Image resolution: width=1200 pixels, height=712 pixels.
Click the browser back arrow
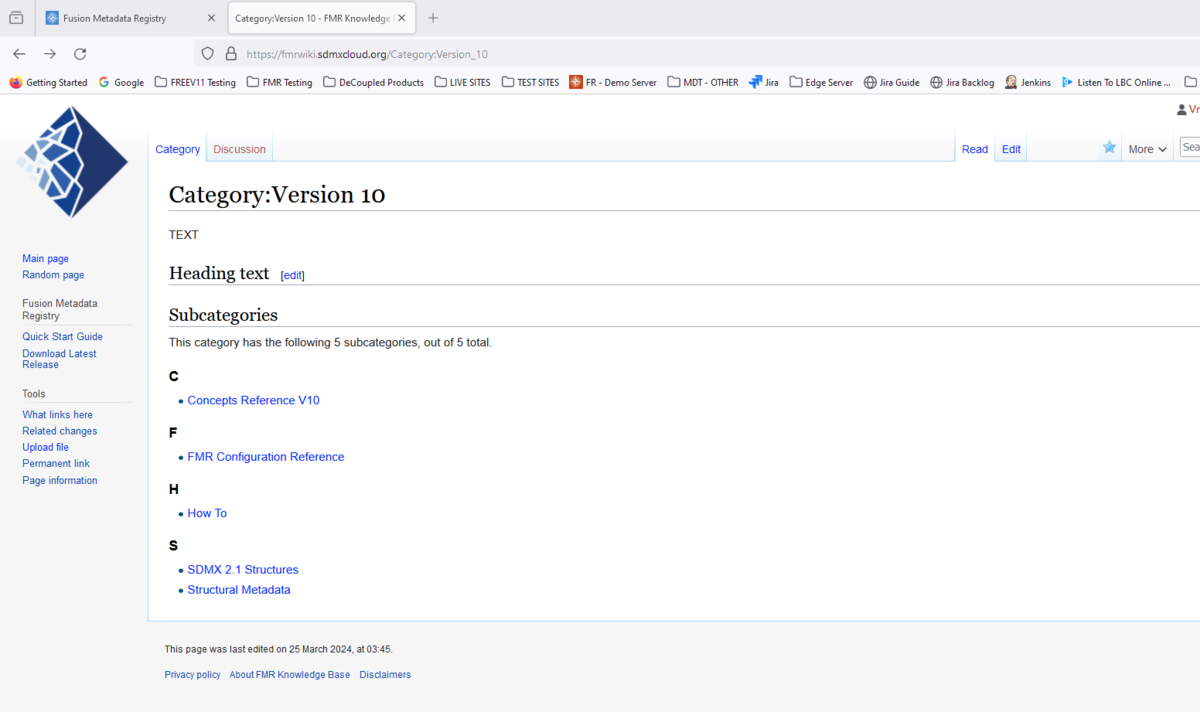[19, 54]
